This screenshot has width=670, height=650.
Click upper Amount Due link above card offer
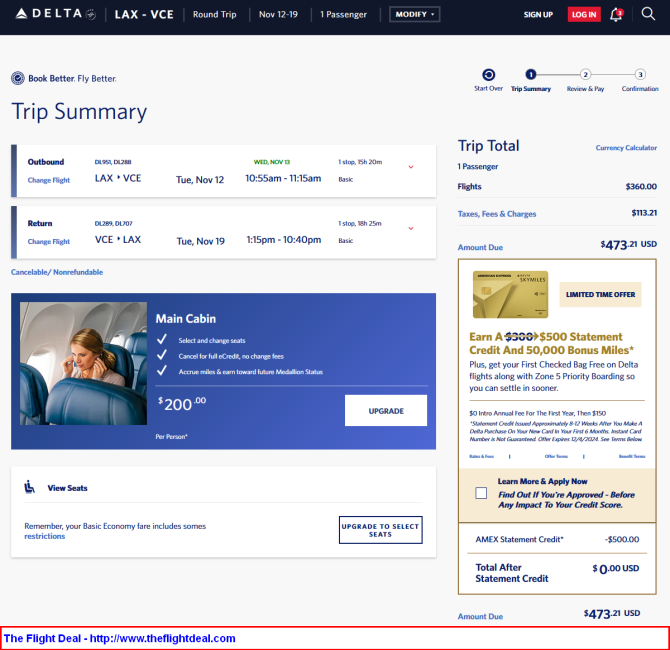(x=480, y=247)
